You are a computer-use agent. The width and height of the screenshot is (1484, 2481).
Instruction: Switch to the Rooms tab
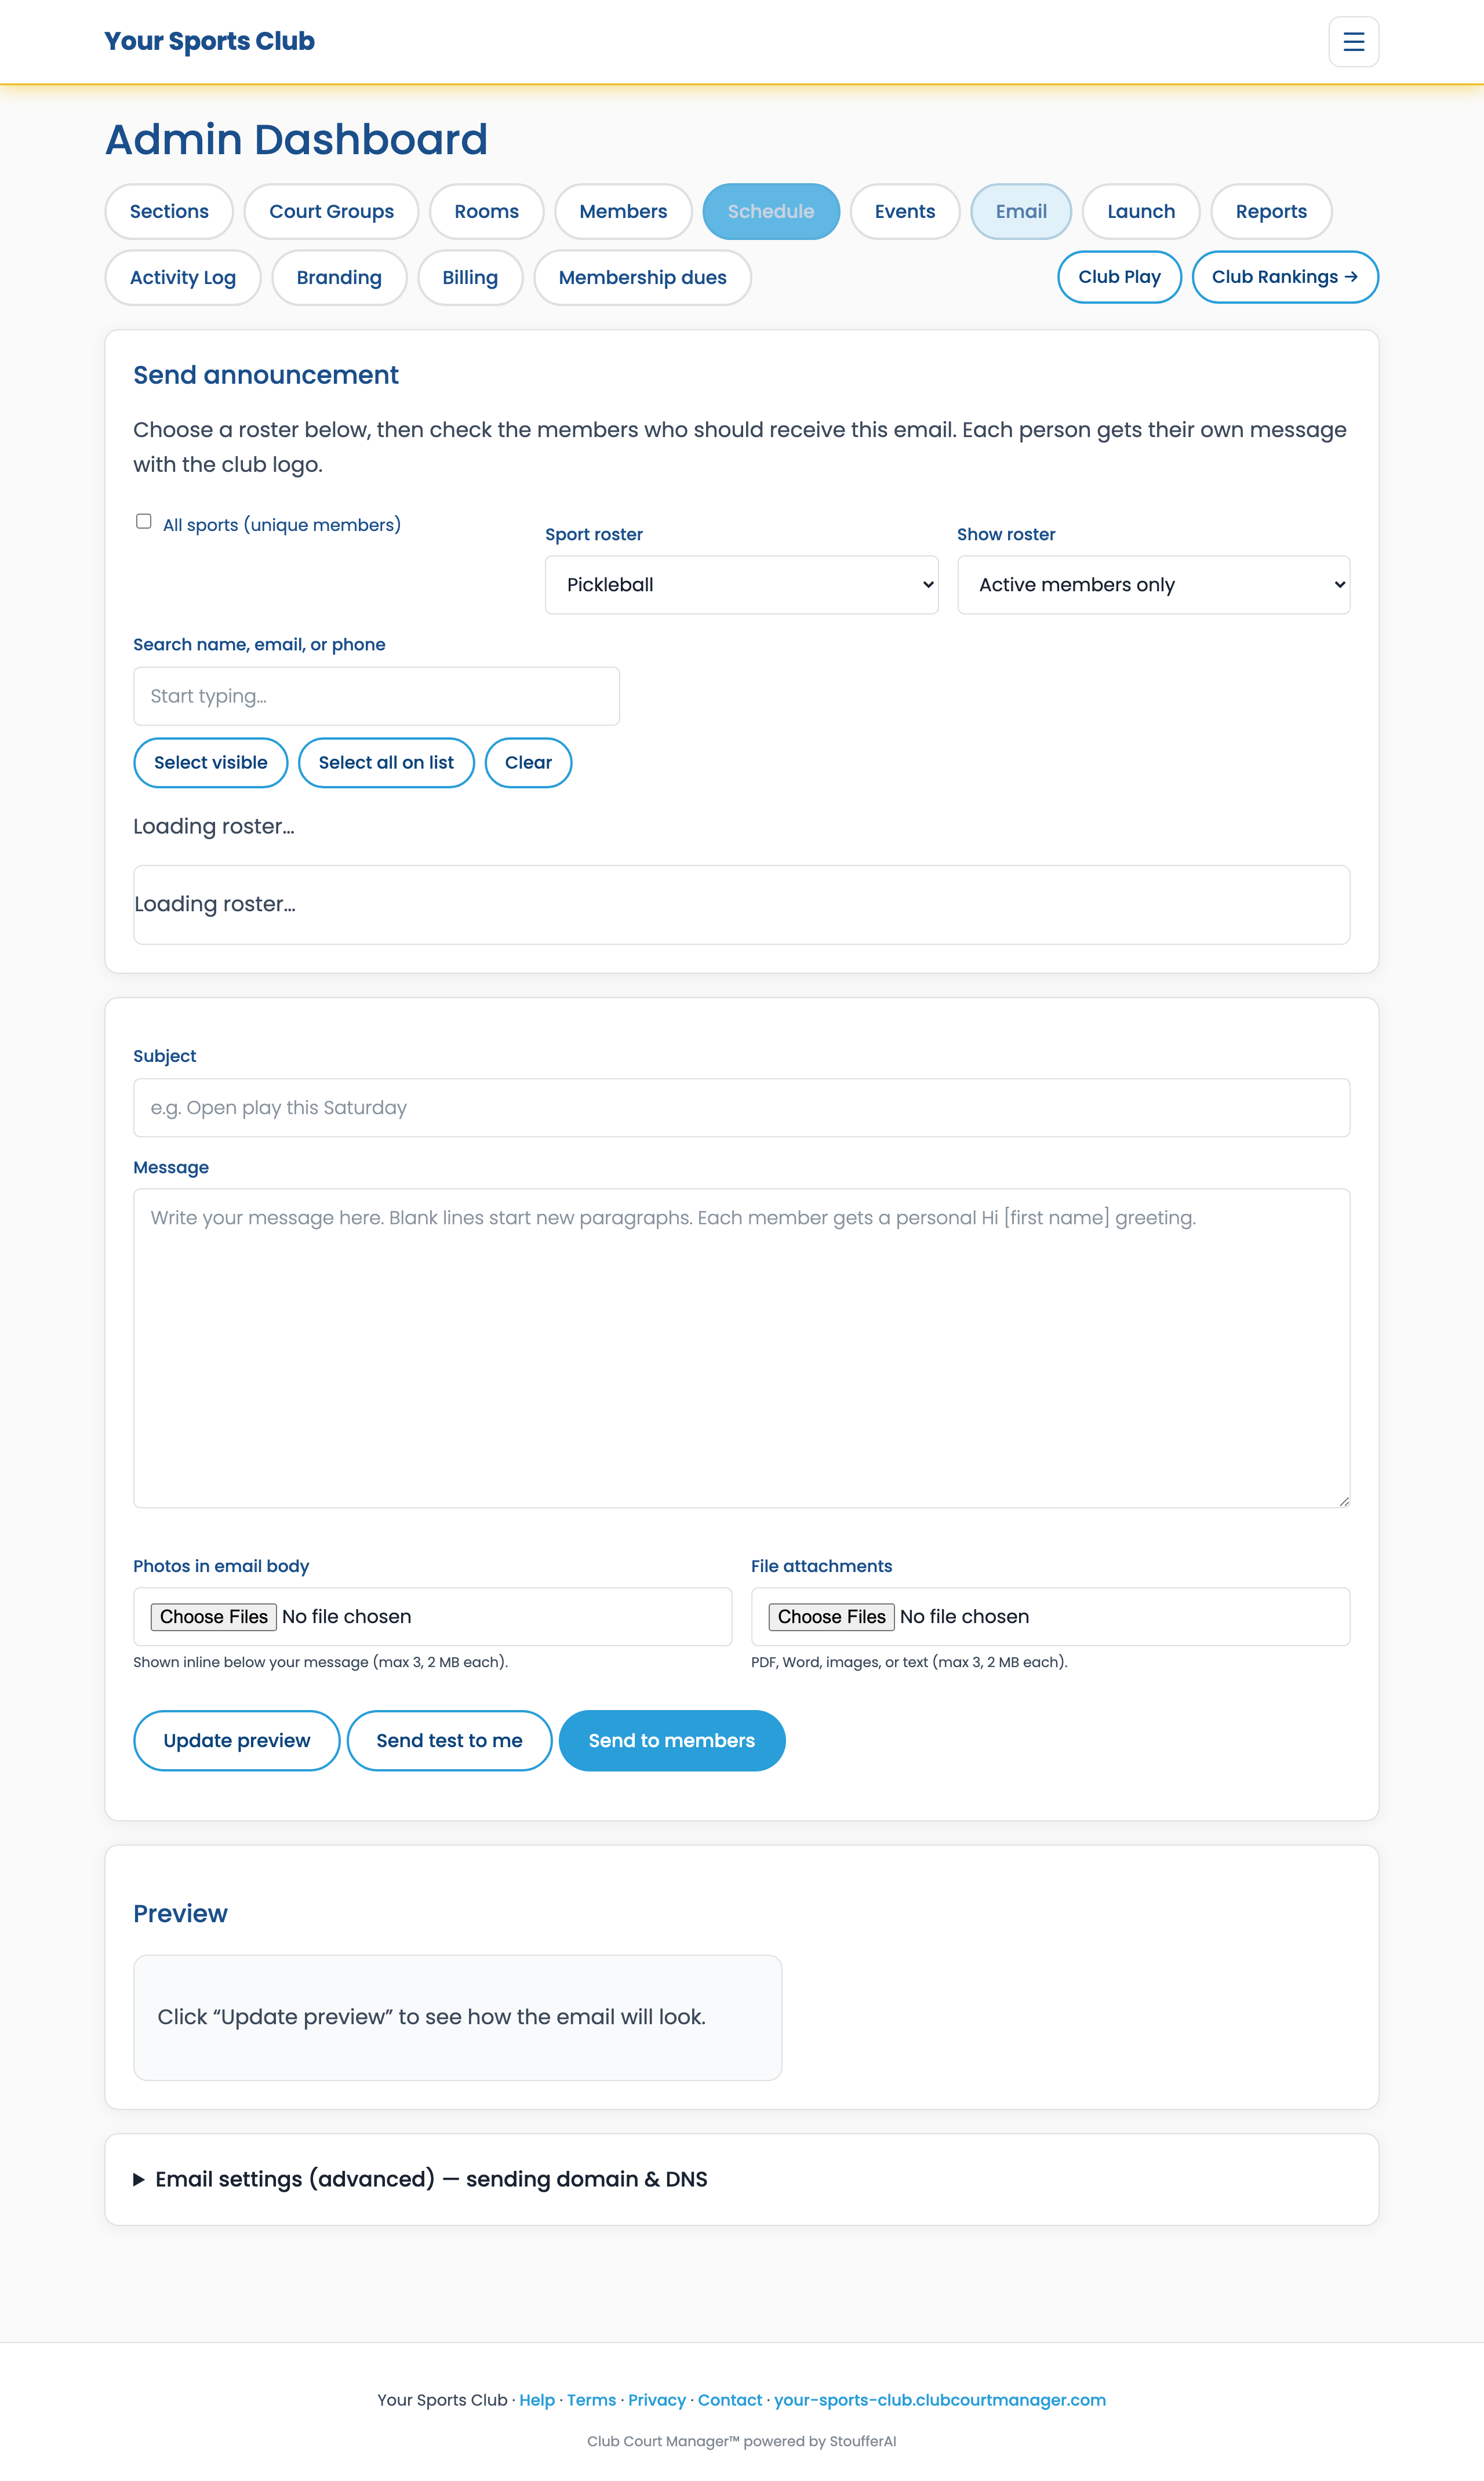point(486,211)
